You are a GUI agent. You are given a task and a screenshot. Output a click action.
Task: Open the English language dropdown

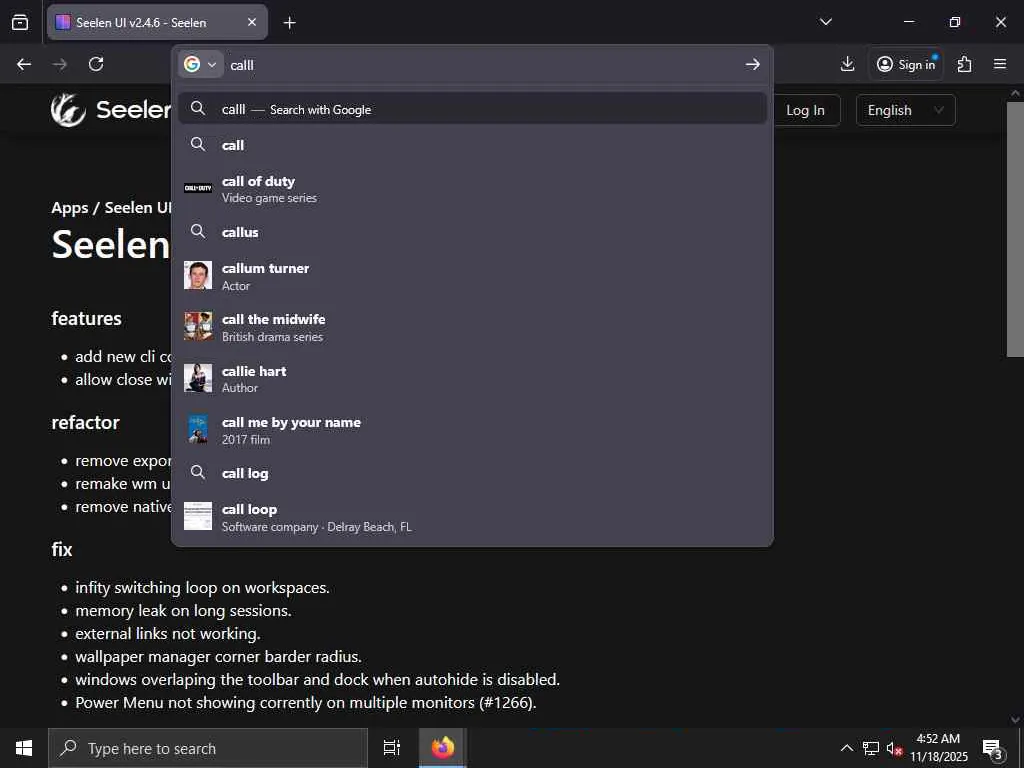(x=905, y=110)
